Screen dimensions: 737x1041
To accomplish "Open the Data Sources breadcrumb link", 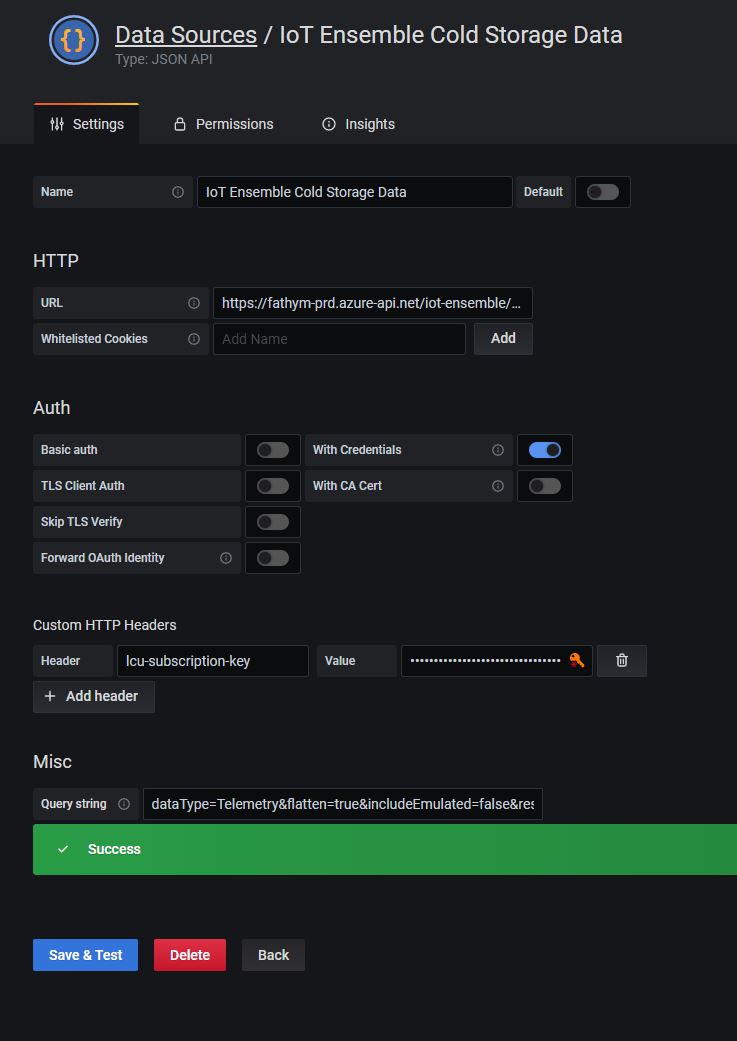I will tap(186, 35).
